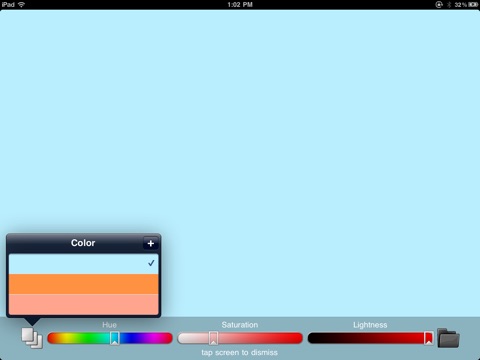480x360 pixels.
Task: Click the 'tap screen to dismiss' text
Action: tap(239, 353)
